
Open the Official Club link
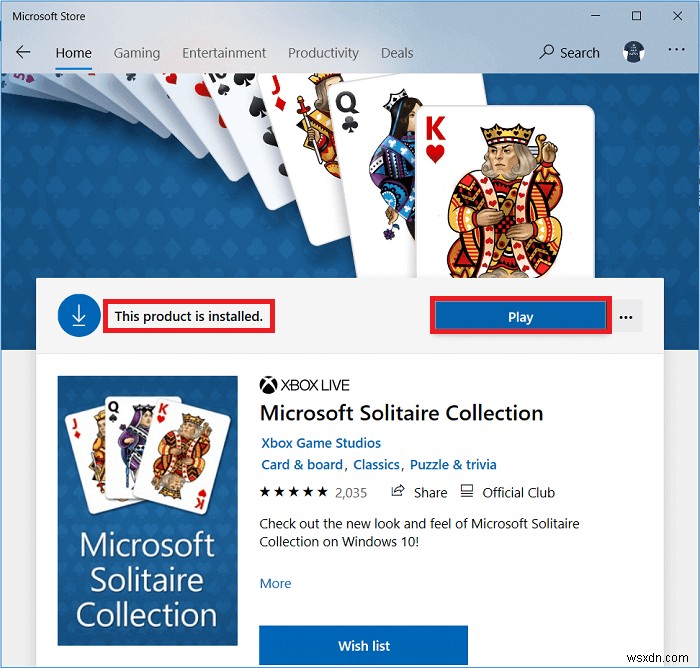point(518,493)
